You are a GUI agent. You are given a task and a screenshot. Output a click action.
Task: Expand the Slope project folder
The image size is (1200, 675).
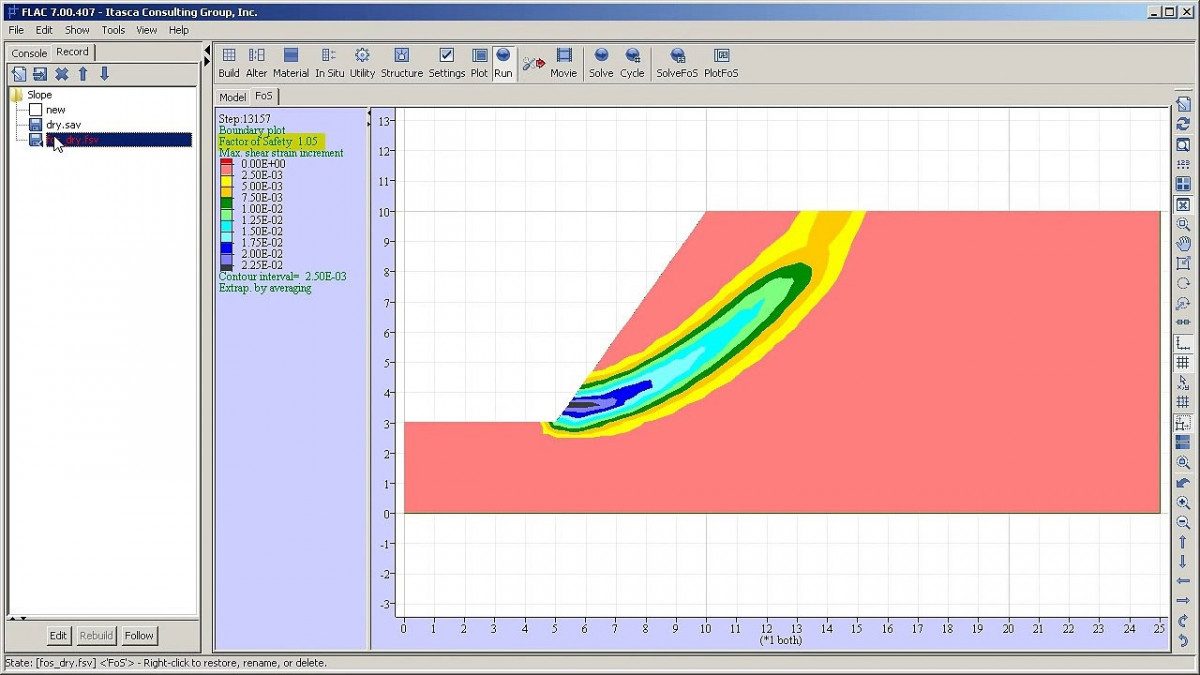(x=17, y=95)
